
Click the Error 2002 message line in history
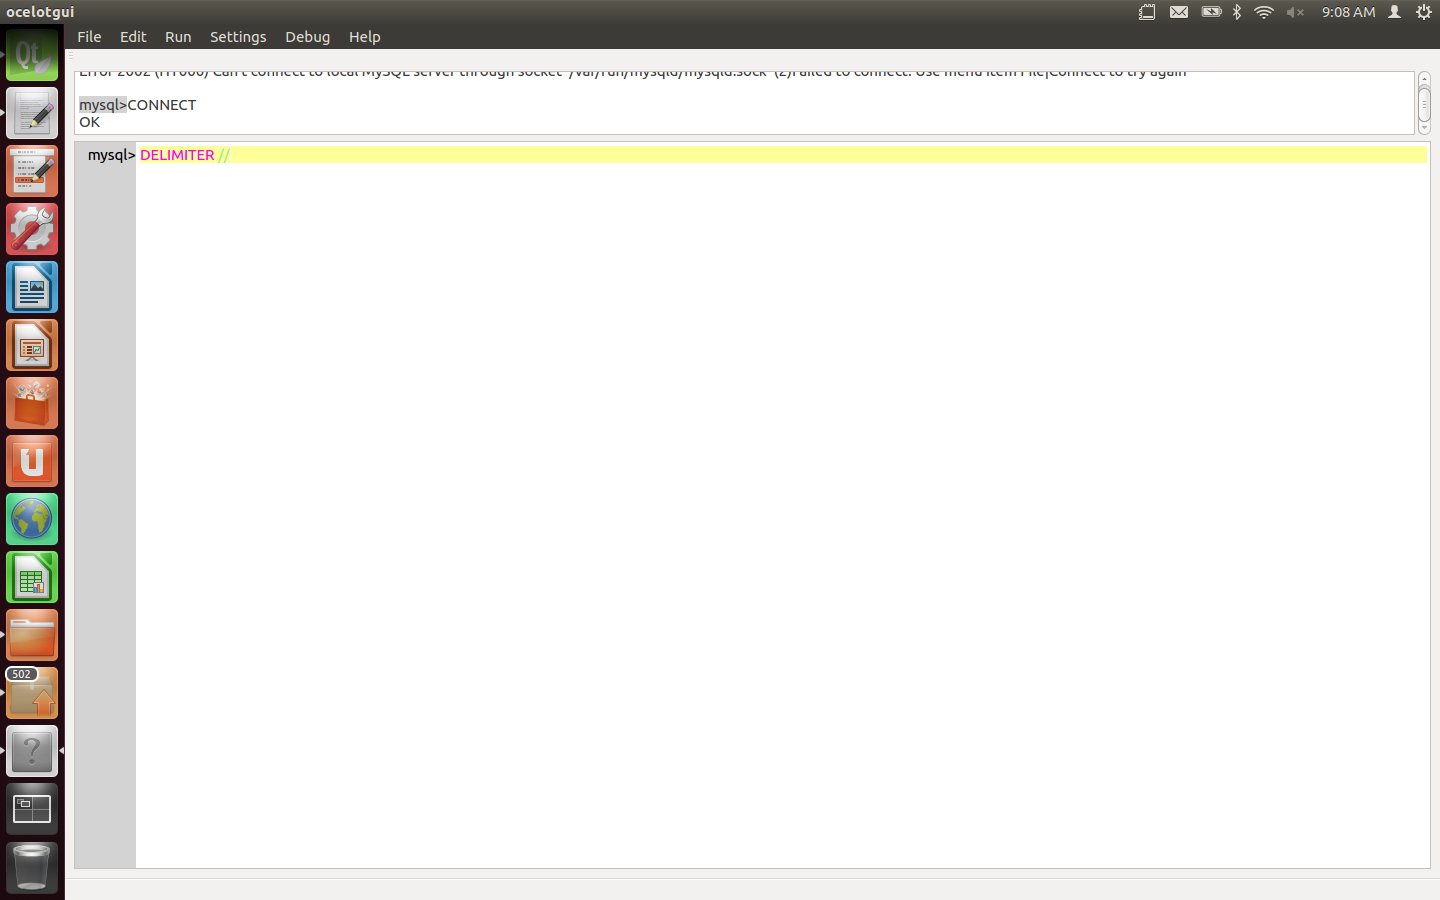tap(633, 74)
